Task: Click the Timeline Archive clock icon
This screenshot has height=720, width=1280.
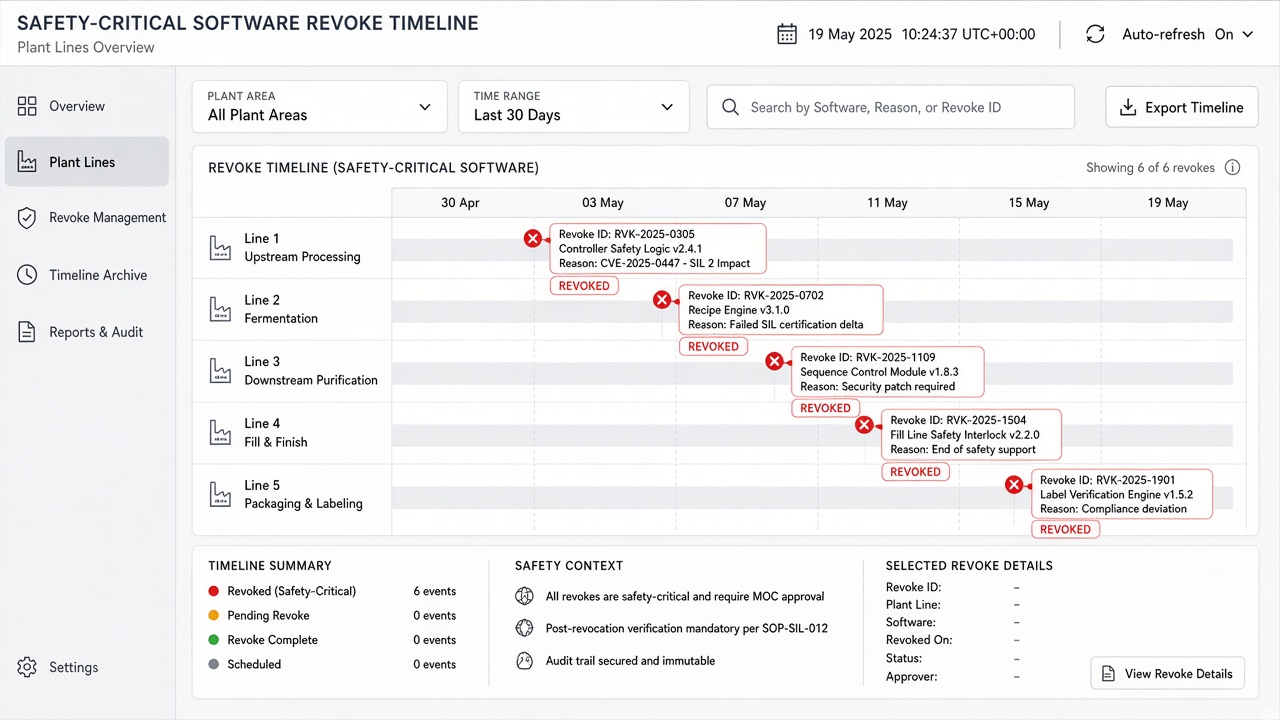Action: click(x=27, y=275)
